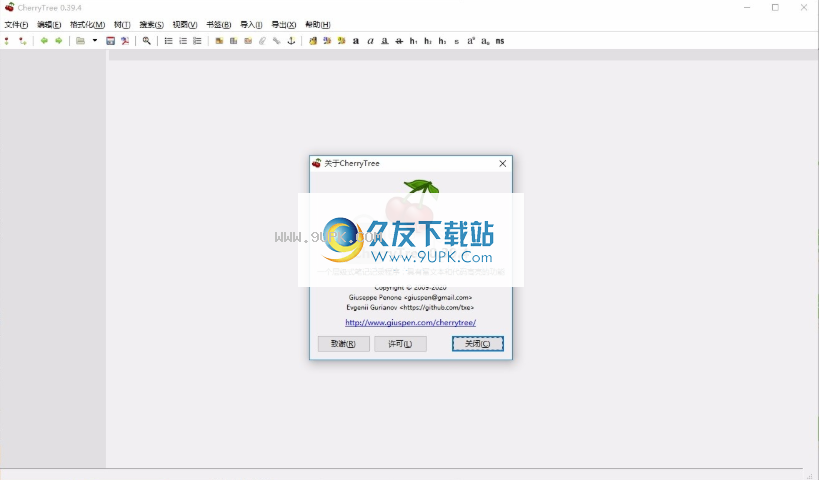This screenshot has width=822, height=480.
Task: Click the 致谢(R) credits button
Action: (343, 344)
